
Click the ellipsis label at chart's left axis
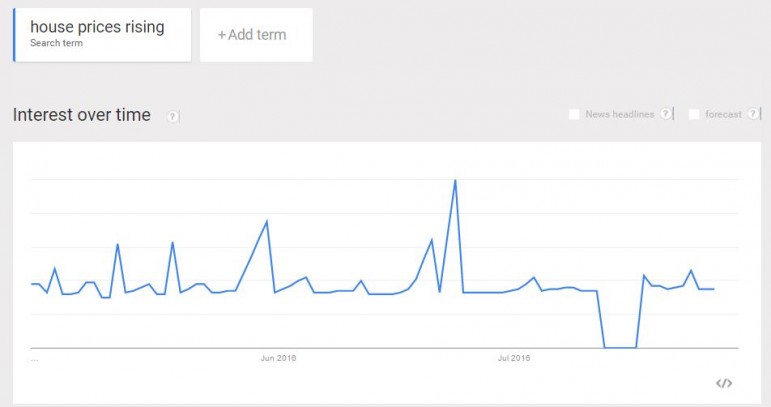[x=35, y=357]
